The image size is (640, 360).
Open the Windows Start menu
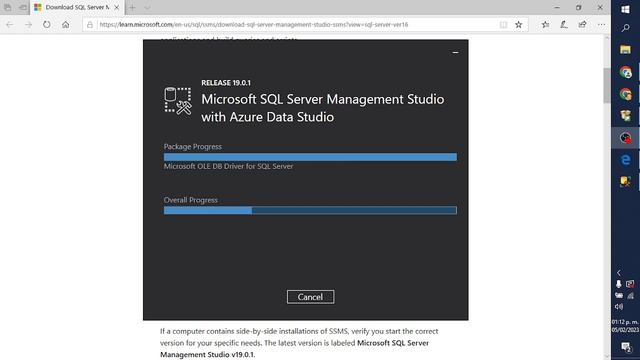pyautogui.click(x=625, y=9)
